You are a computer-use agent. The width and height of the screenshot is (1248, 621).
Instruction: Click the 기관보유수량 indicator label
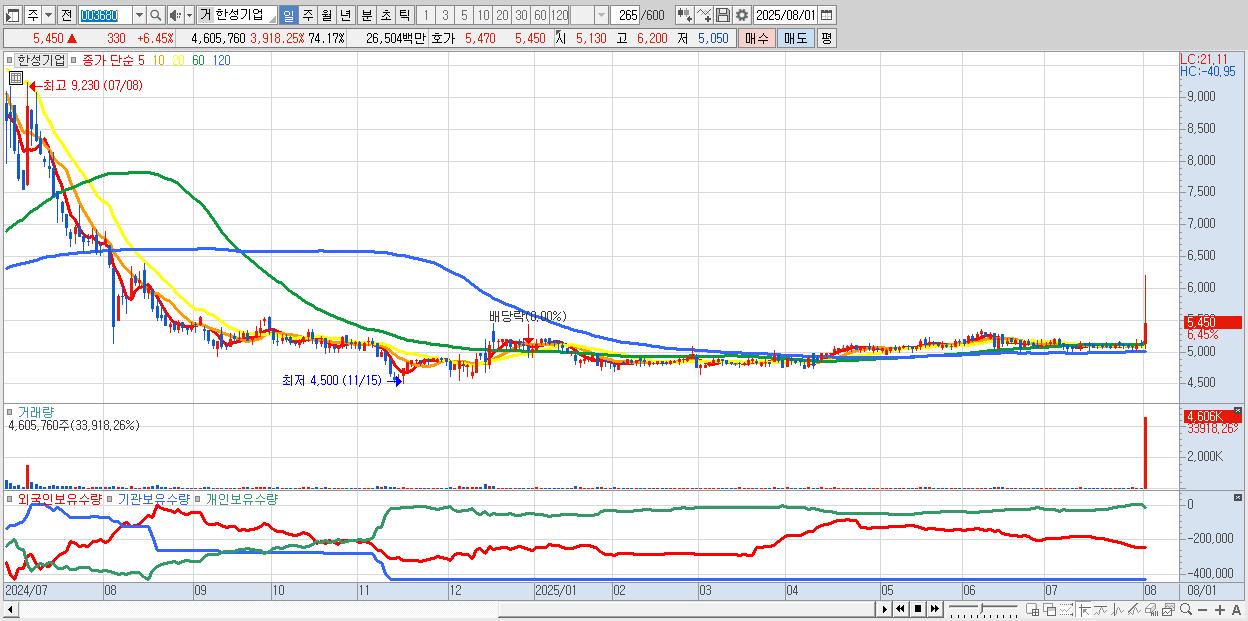(x=154, y=498)
